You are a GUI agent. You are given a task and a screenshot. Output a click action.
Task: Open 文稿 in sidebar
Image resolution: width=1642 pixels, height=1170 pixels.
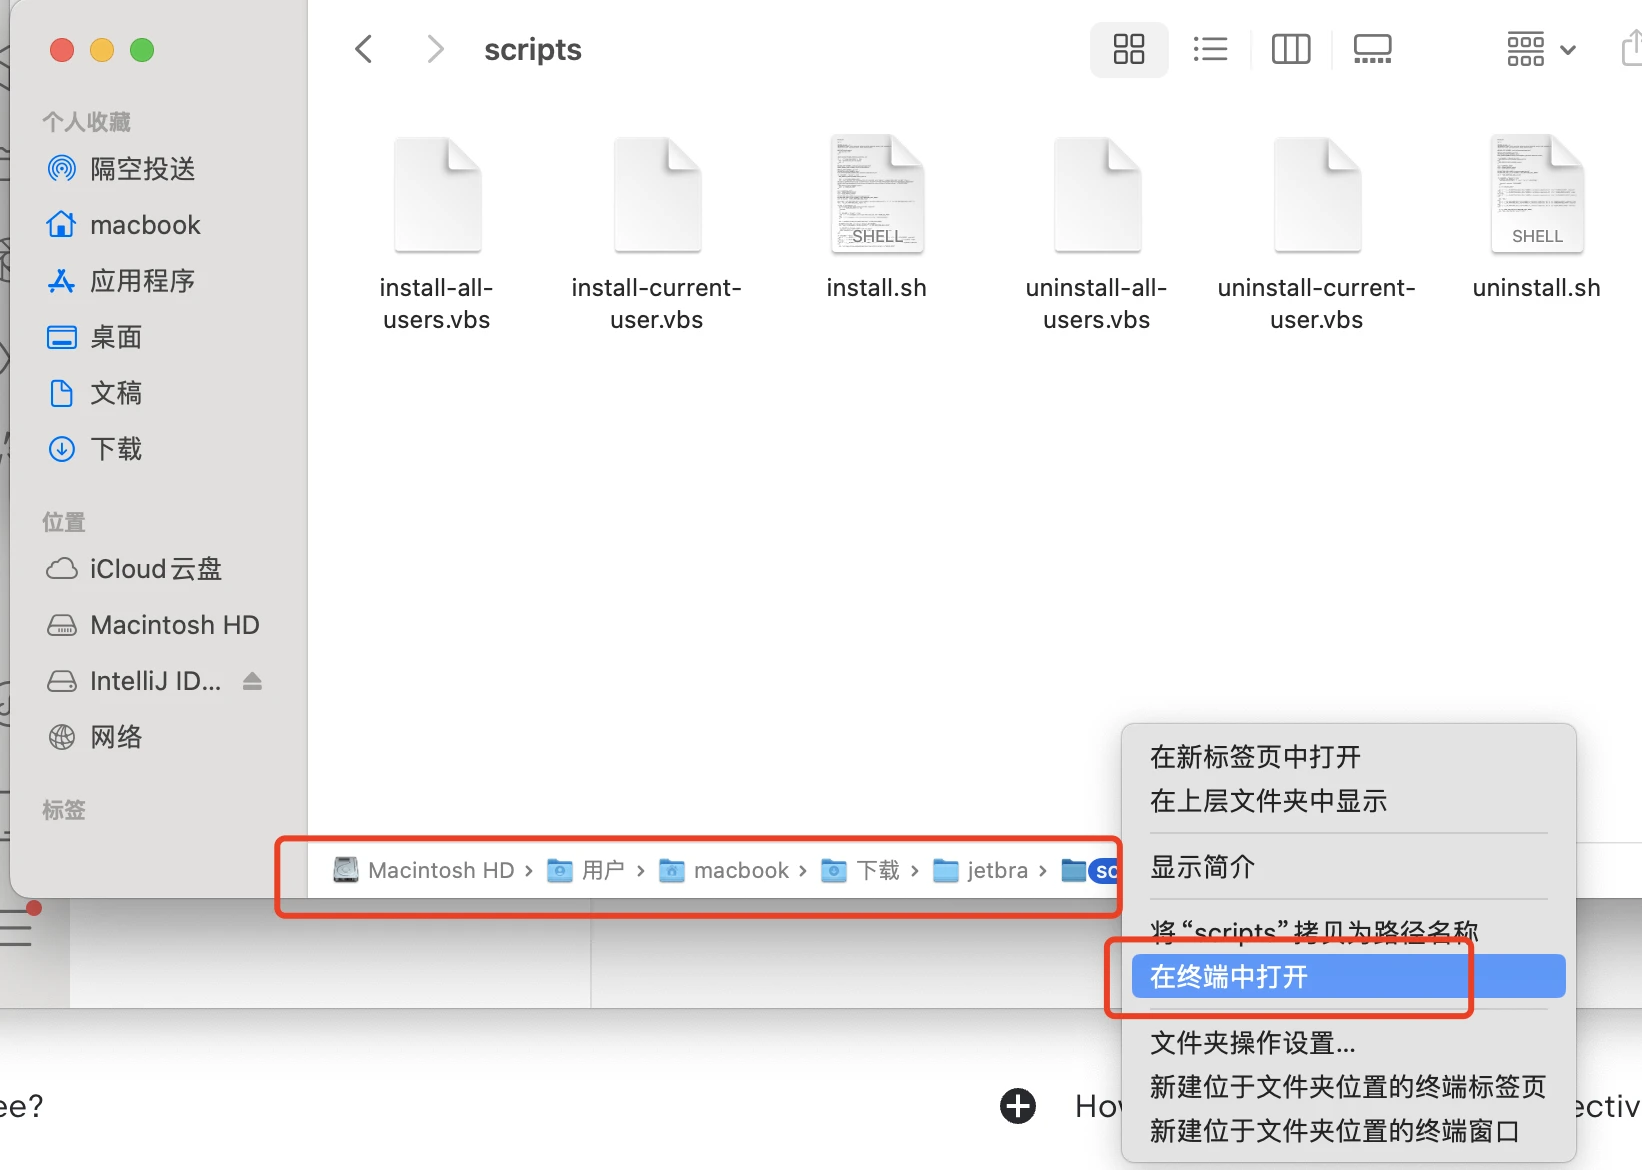coord(95,393)
